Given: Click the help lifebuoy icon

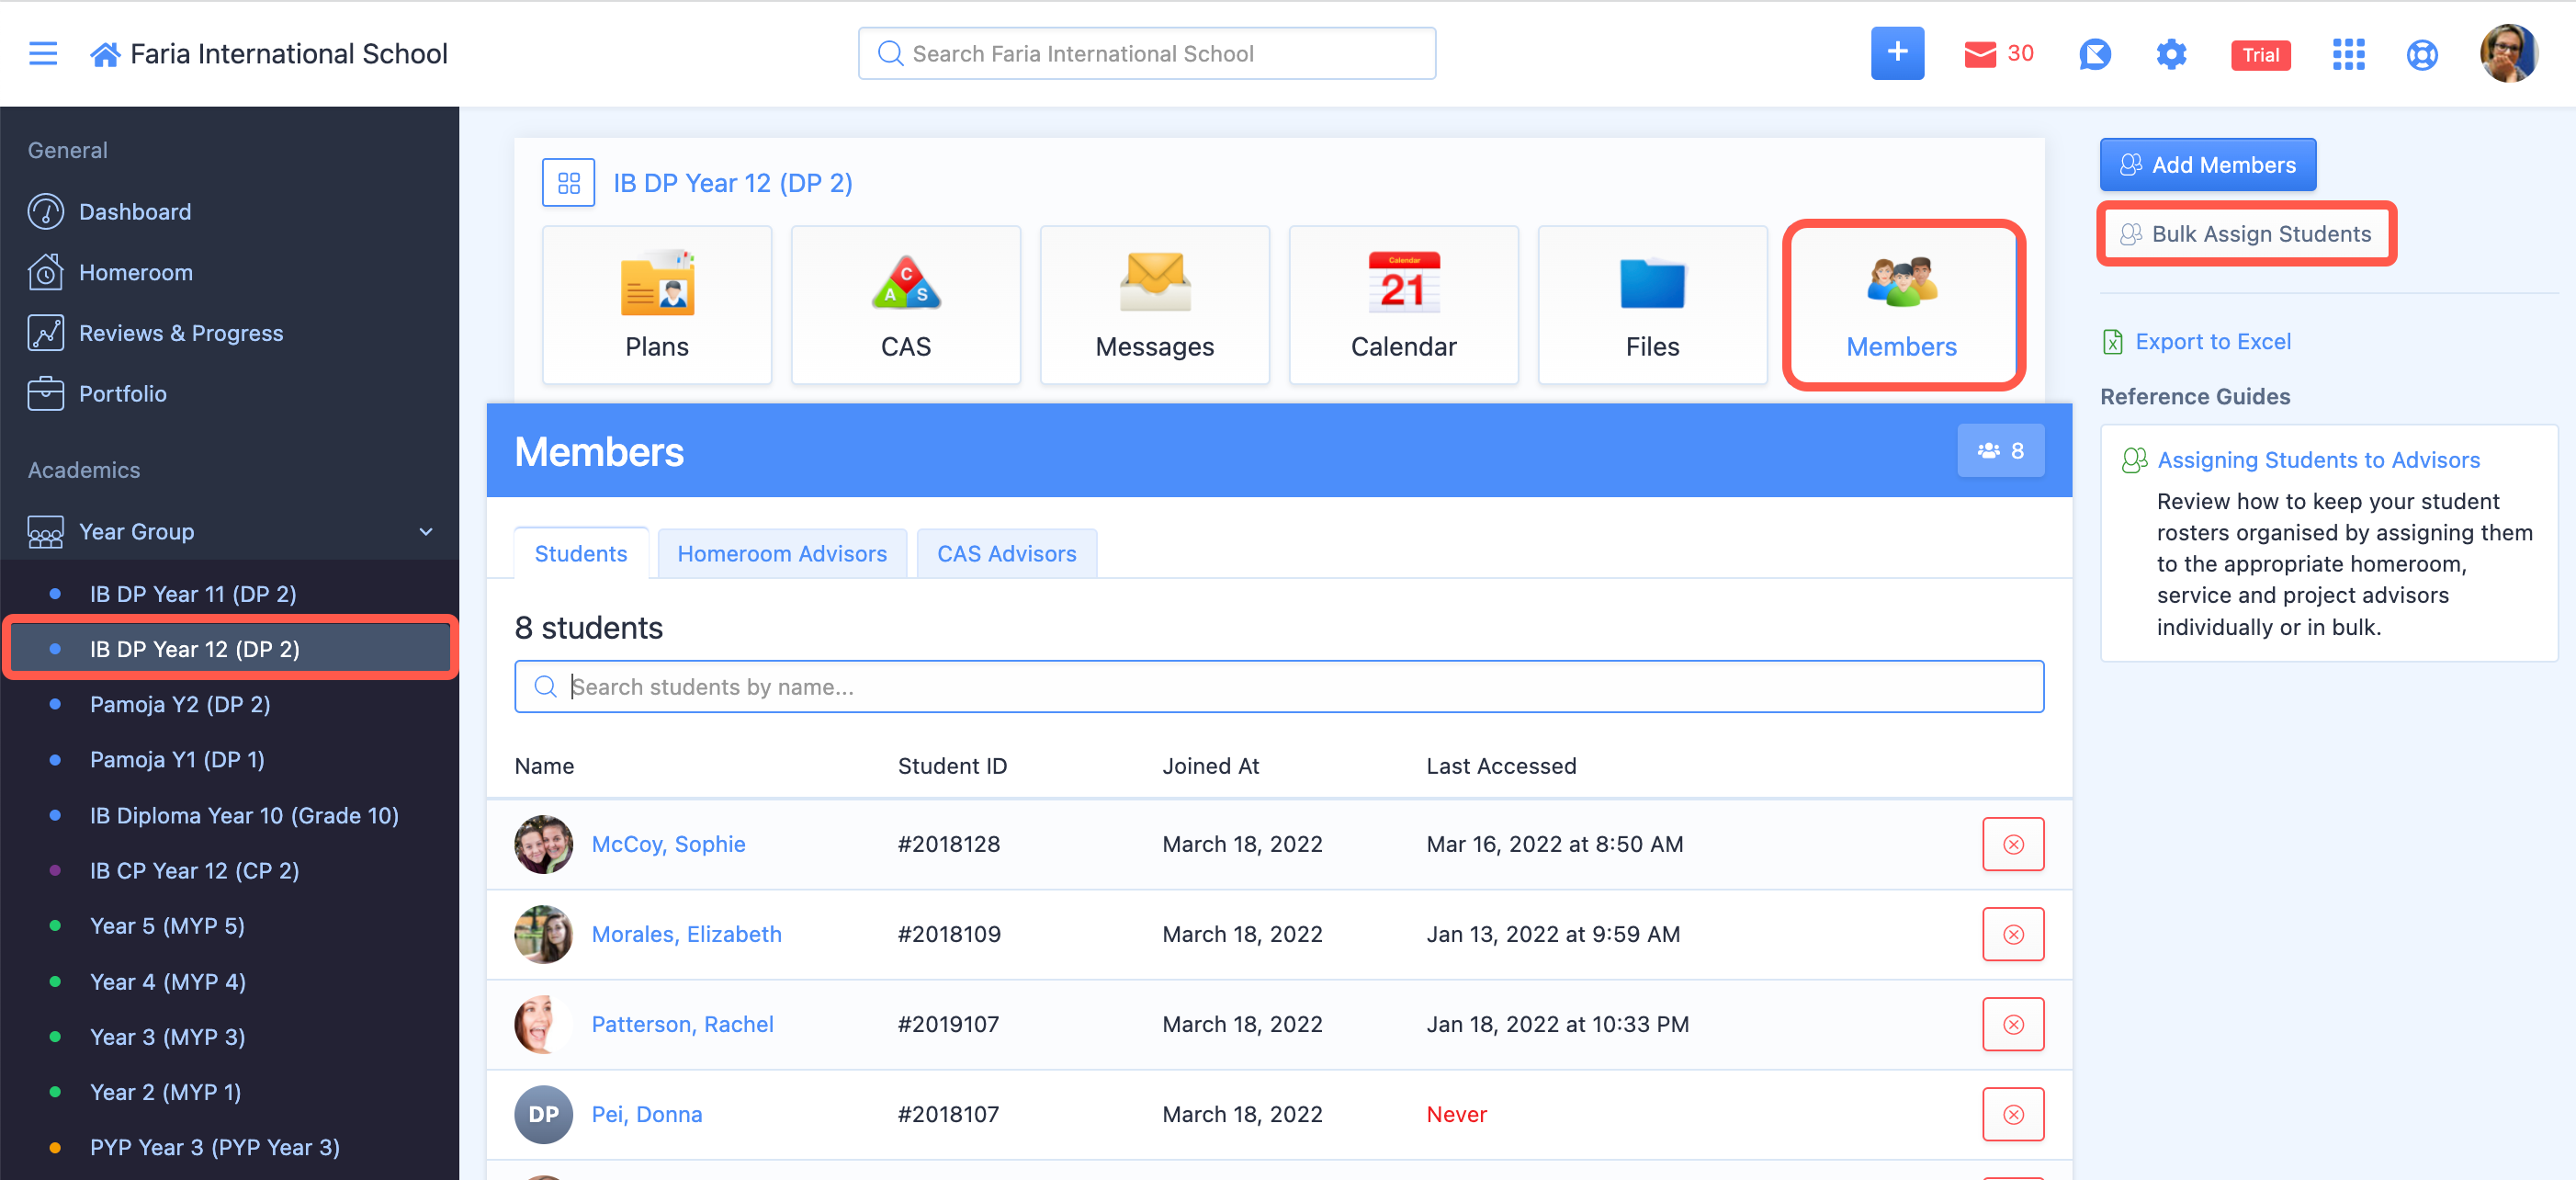Looking at the screenshot, I should point(2421,54).
